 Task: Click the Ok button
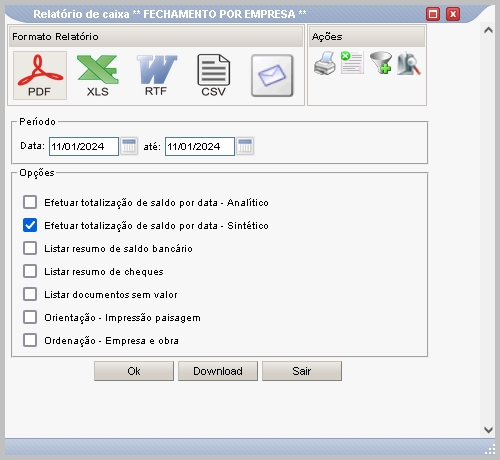click(x=134, y=371)
